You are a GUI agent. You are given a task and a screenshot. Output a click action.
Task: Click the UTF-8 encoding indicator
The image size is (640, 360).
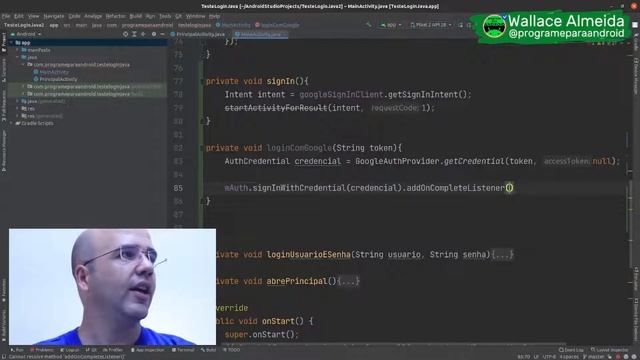pos(549,357)
